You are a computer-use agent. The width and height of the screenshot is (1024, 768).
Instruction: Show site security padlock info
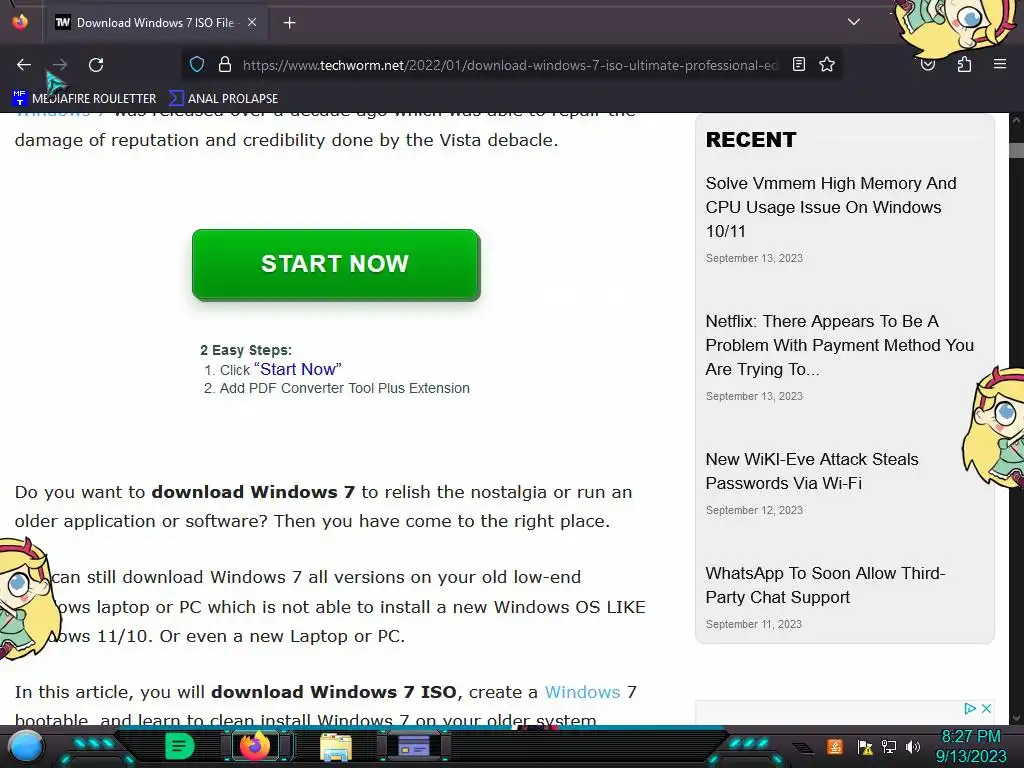point(225,65)
